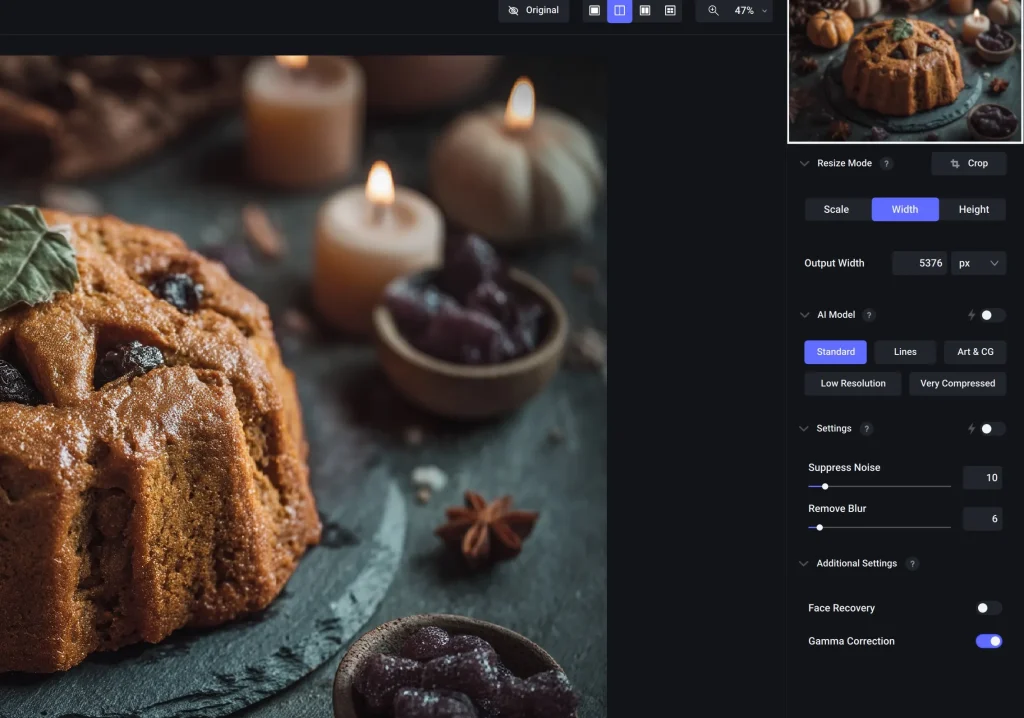The image size is (1024, 718).
Task: Click the Crop button
Action: [x=968, y=163]
